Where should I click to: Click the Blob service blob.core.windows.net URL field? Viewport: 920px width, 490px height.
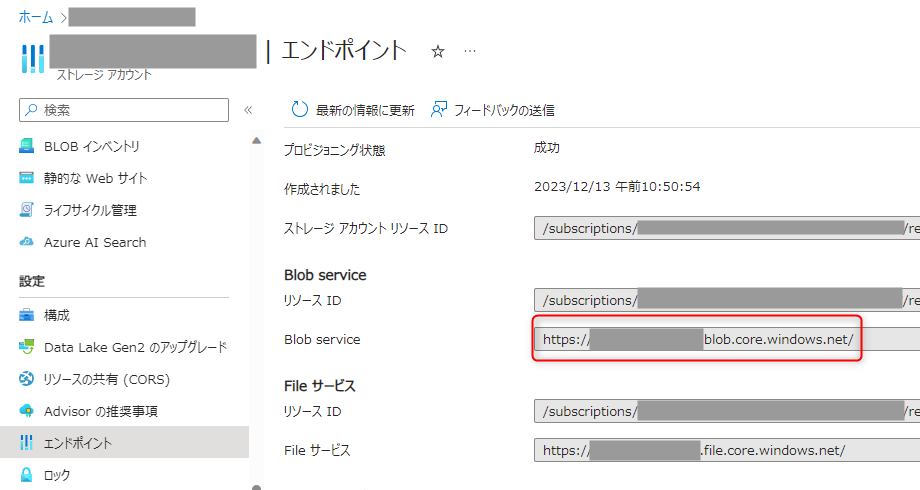(727, 339)
